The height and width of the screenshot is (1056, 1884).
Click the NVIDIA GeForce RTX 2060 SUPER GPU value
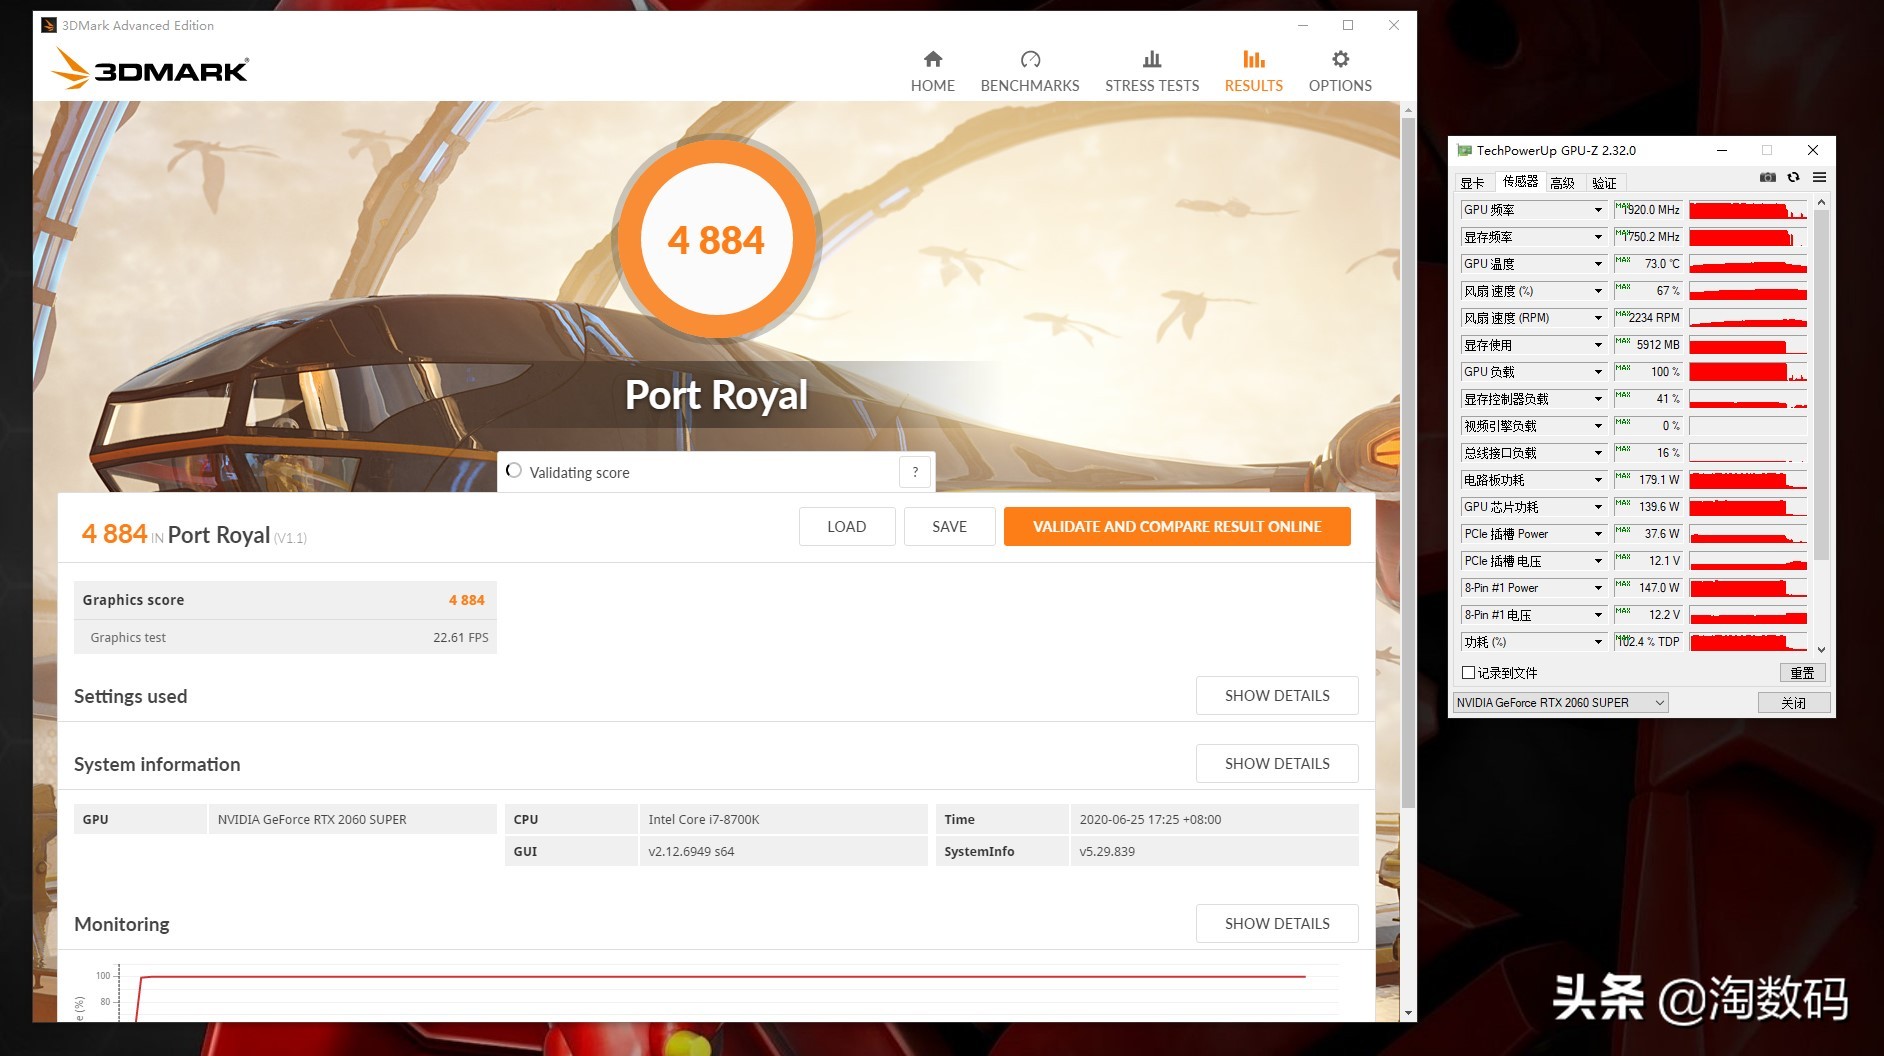click(x=312, y=820)
